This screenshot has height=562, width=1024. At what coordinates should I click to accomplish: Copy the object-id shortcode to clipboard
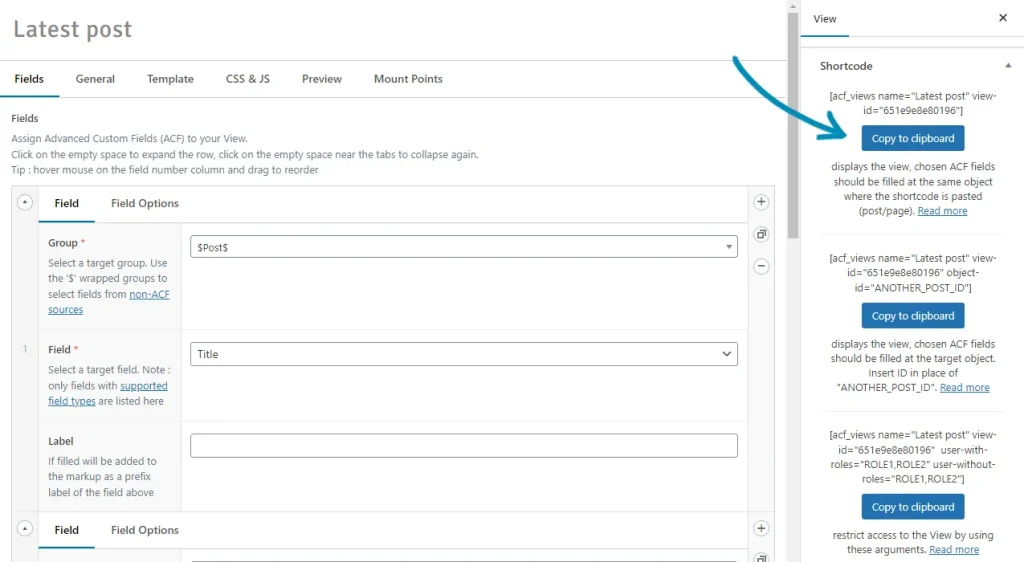pos(912,316)
